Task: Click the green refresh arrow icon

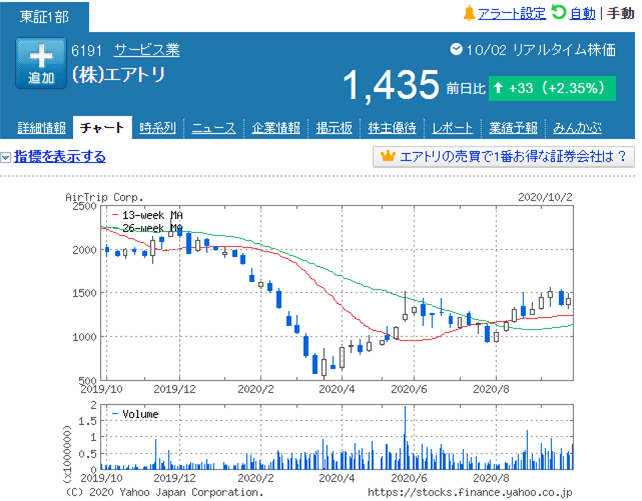Action: coord(558,12)
